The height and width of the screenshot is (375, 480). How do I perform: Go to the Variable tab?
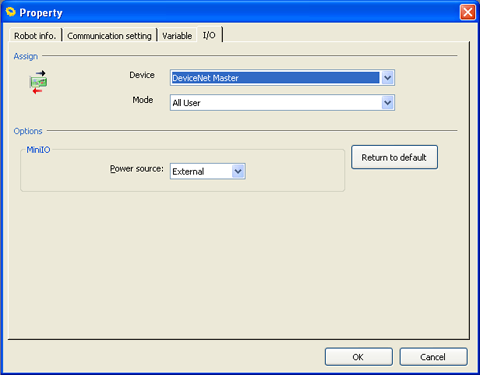point(177,35)
